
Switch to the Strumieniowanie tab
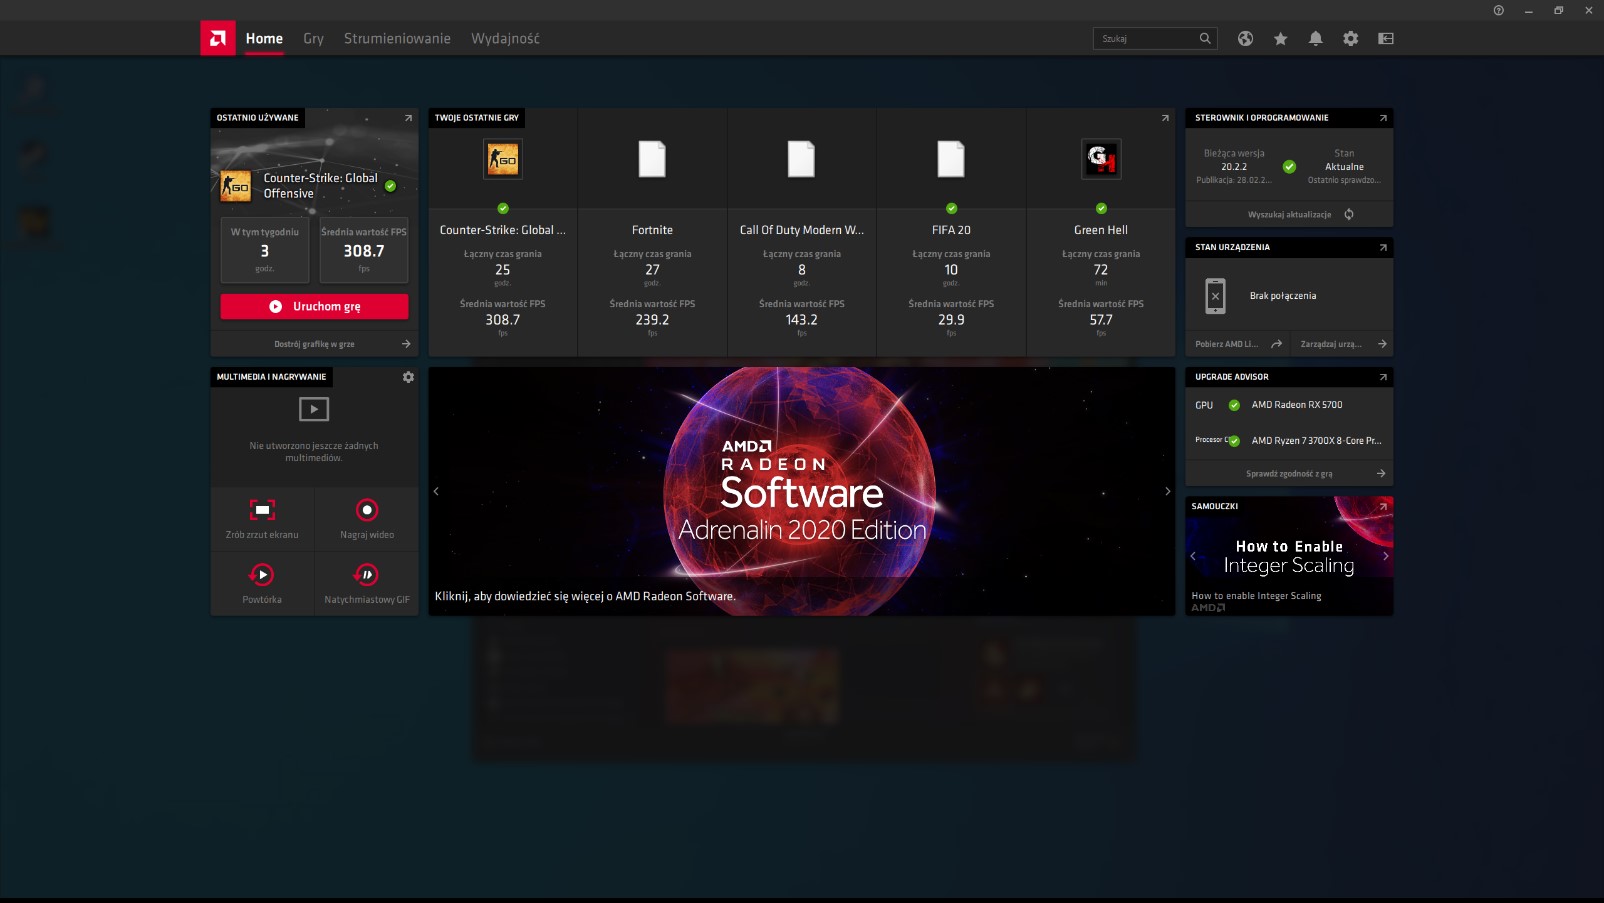(397, 38)
